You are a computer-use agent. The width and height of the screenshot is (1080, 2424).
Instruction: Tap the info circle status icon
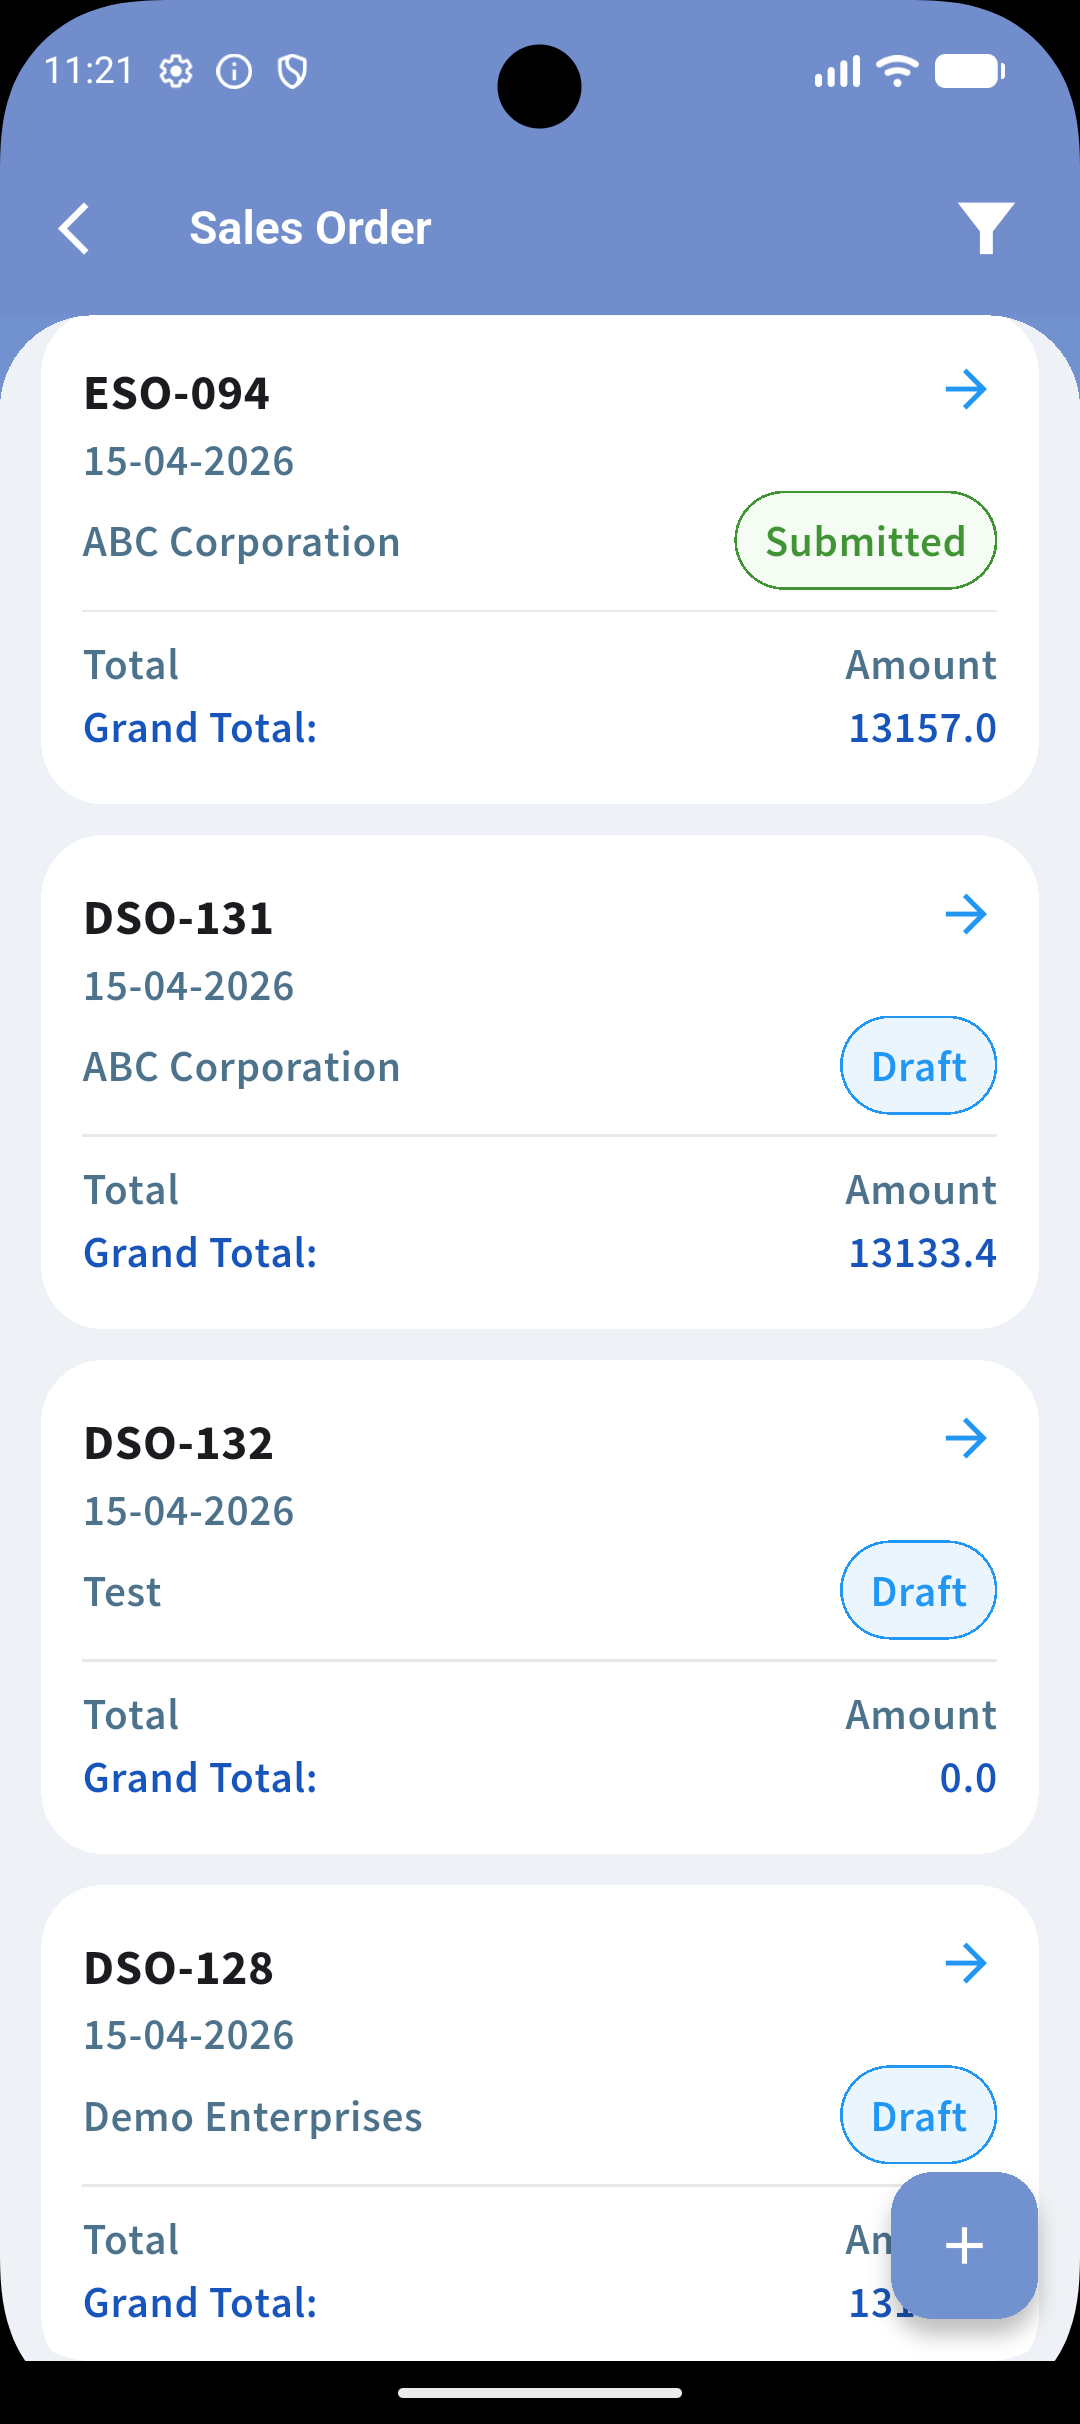(x=234, y=71)
